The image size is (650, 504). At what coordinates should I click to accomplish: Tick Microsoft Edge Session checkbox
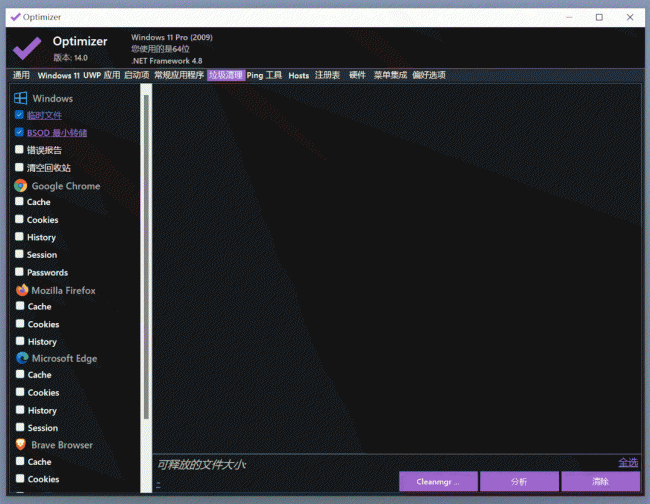click(x=20, y=427)
